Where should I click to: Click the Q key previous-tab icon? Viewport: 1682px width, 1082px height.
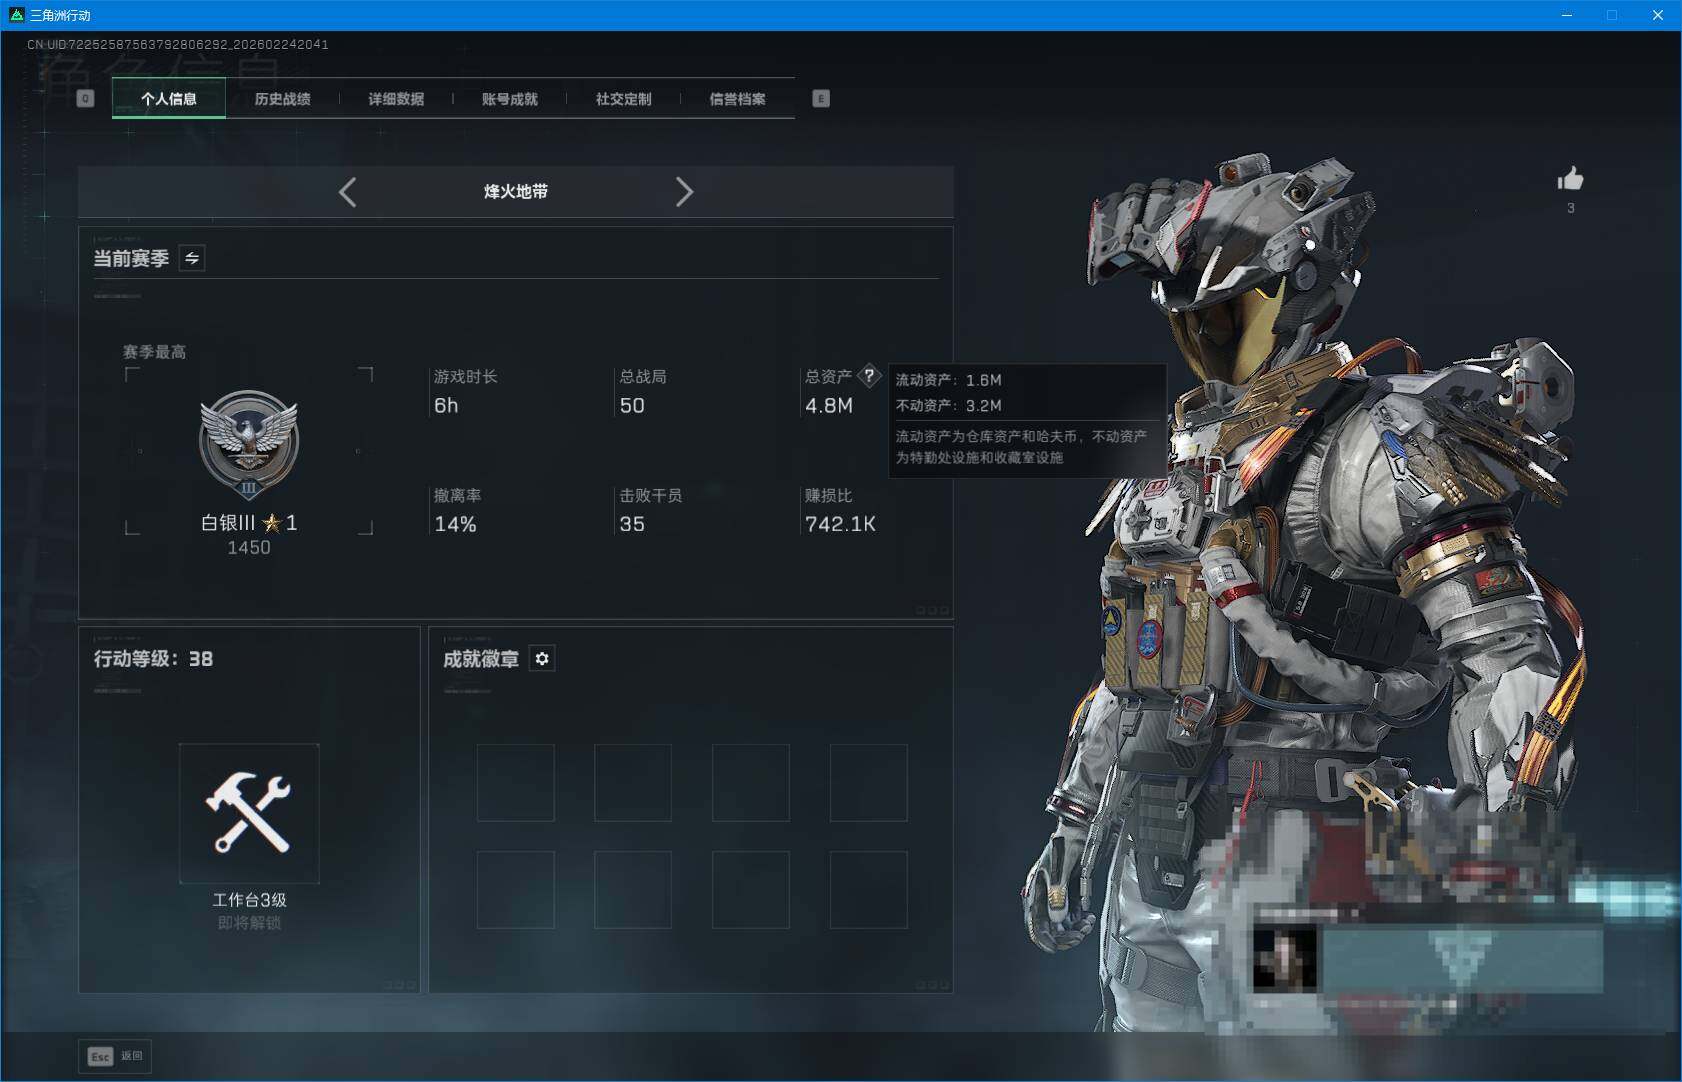coord(85,98)
